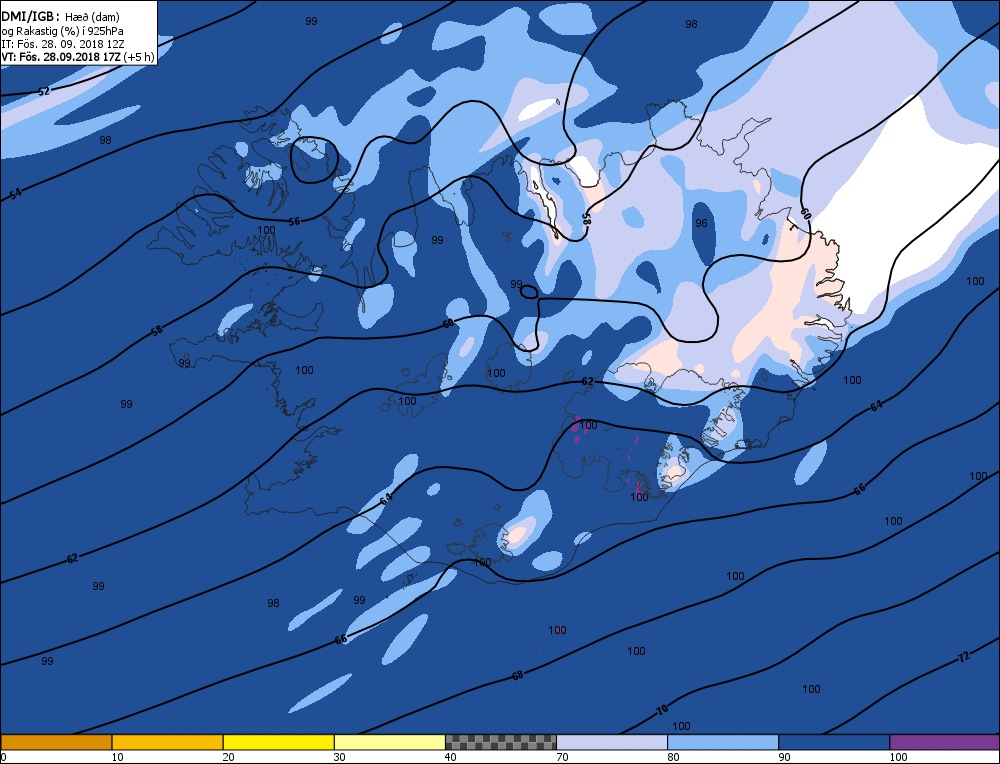Click the legend tick label '70'
Viewport: 1000px width, 764px height.
tap(561, 757)
